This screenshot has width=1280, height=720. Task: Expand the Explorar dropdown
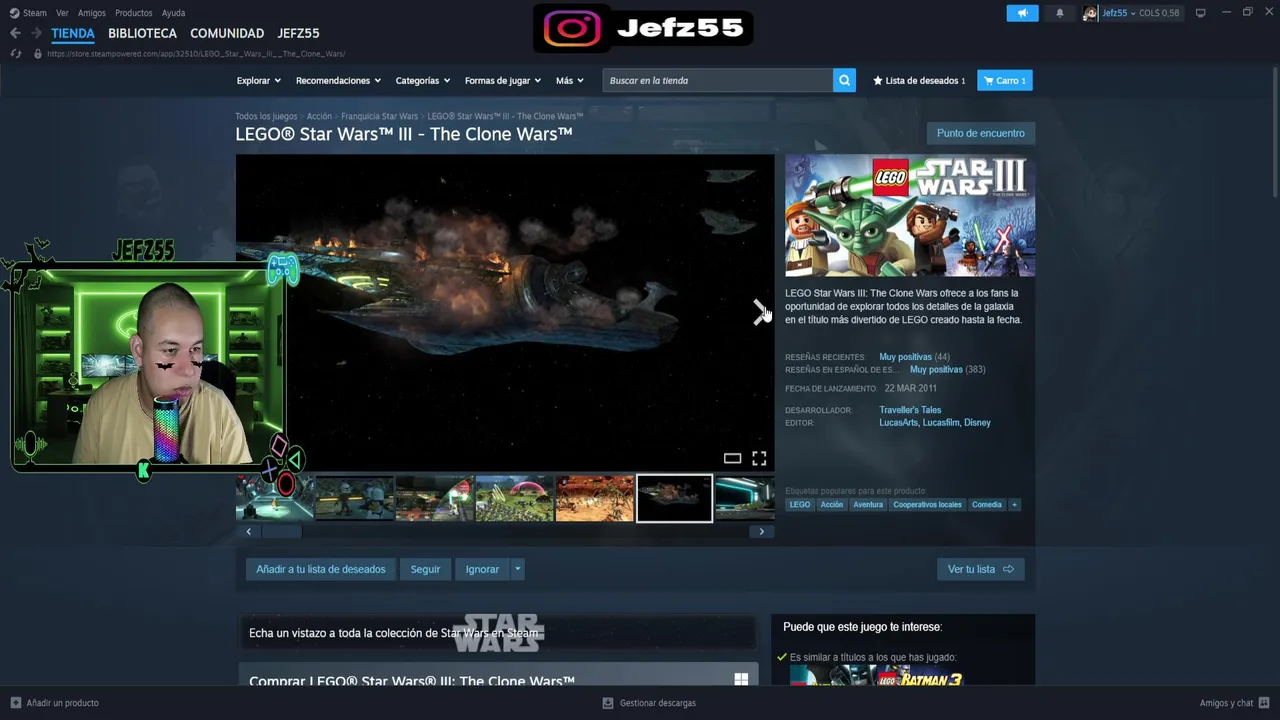(x=258, y=80)
